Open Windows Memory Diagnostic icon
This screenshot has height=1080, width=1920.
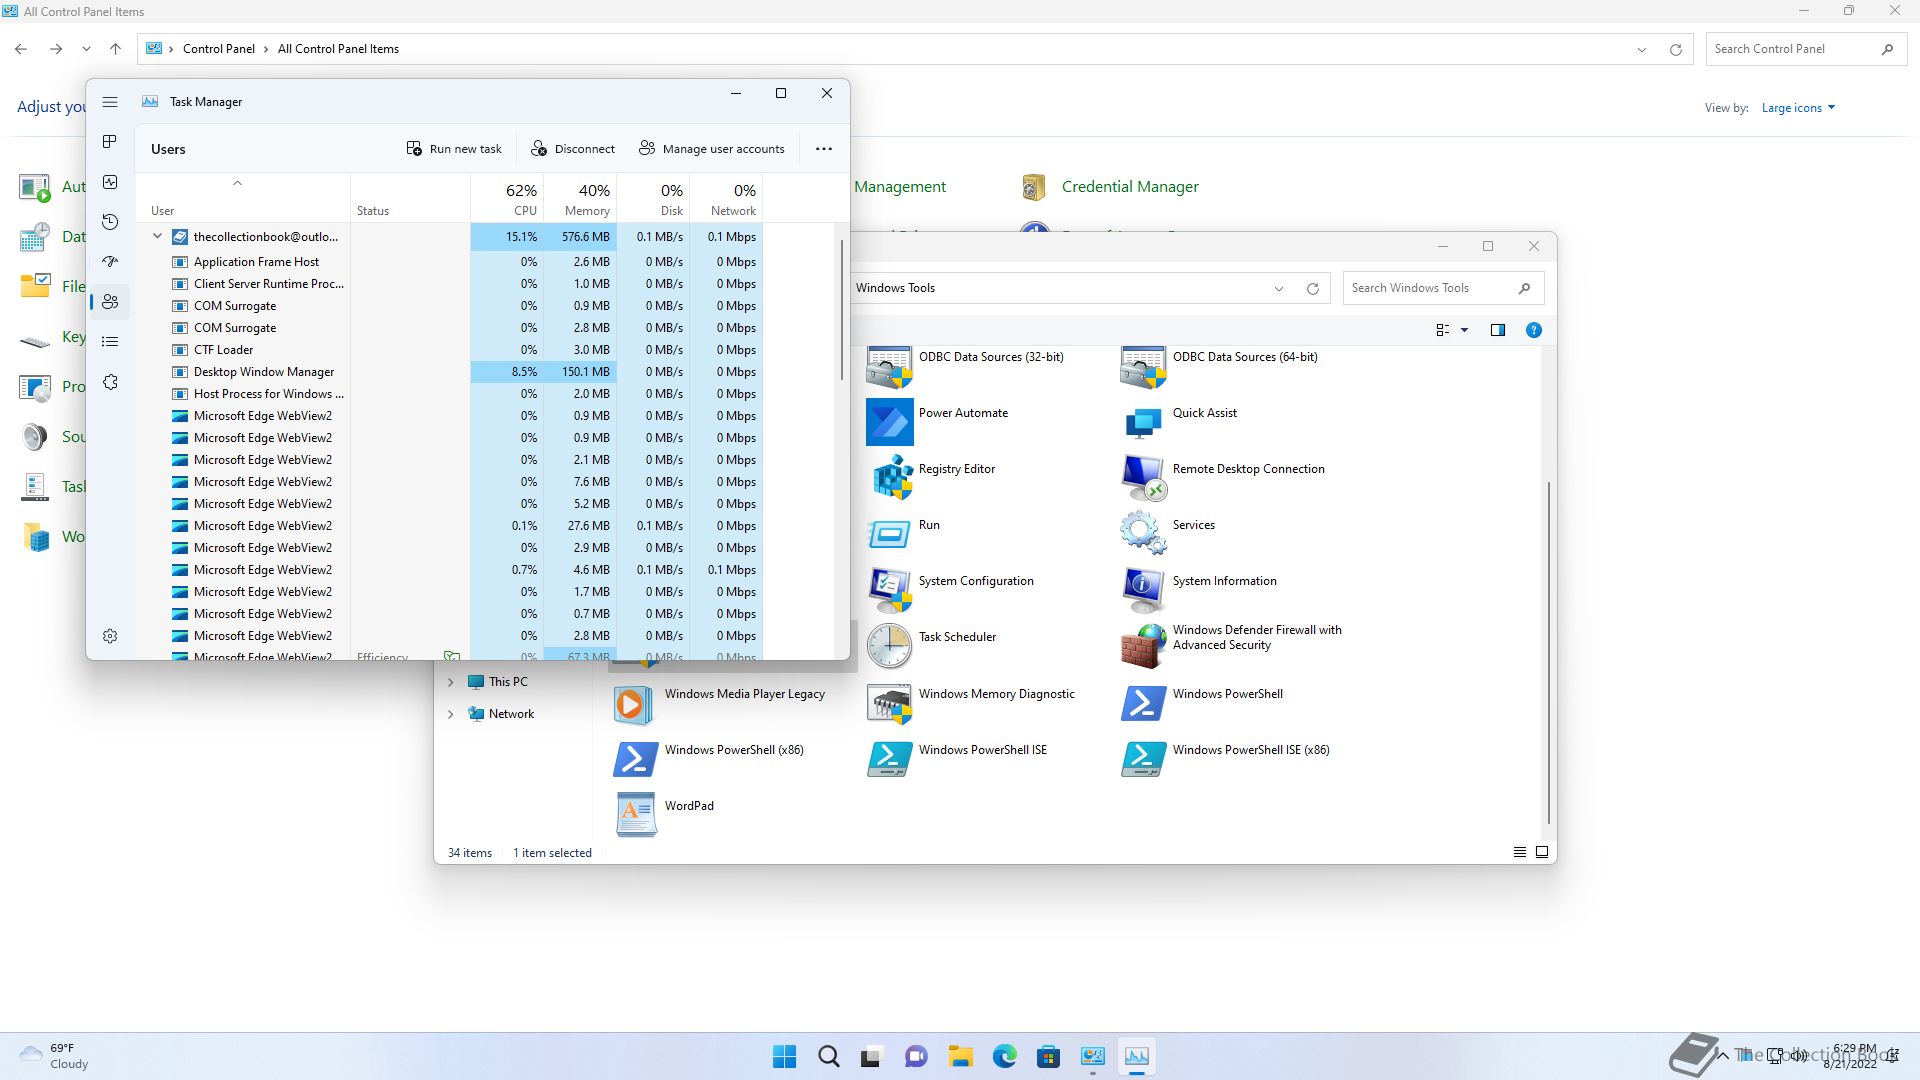pos(889,703)
